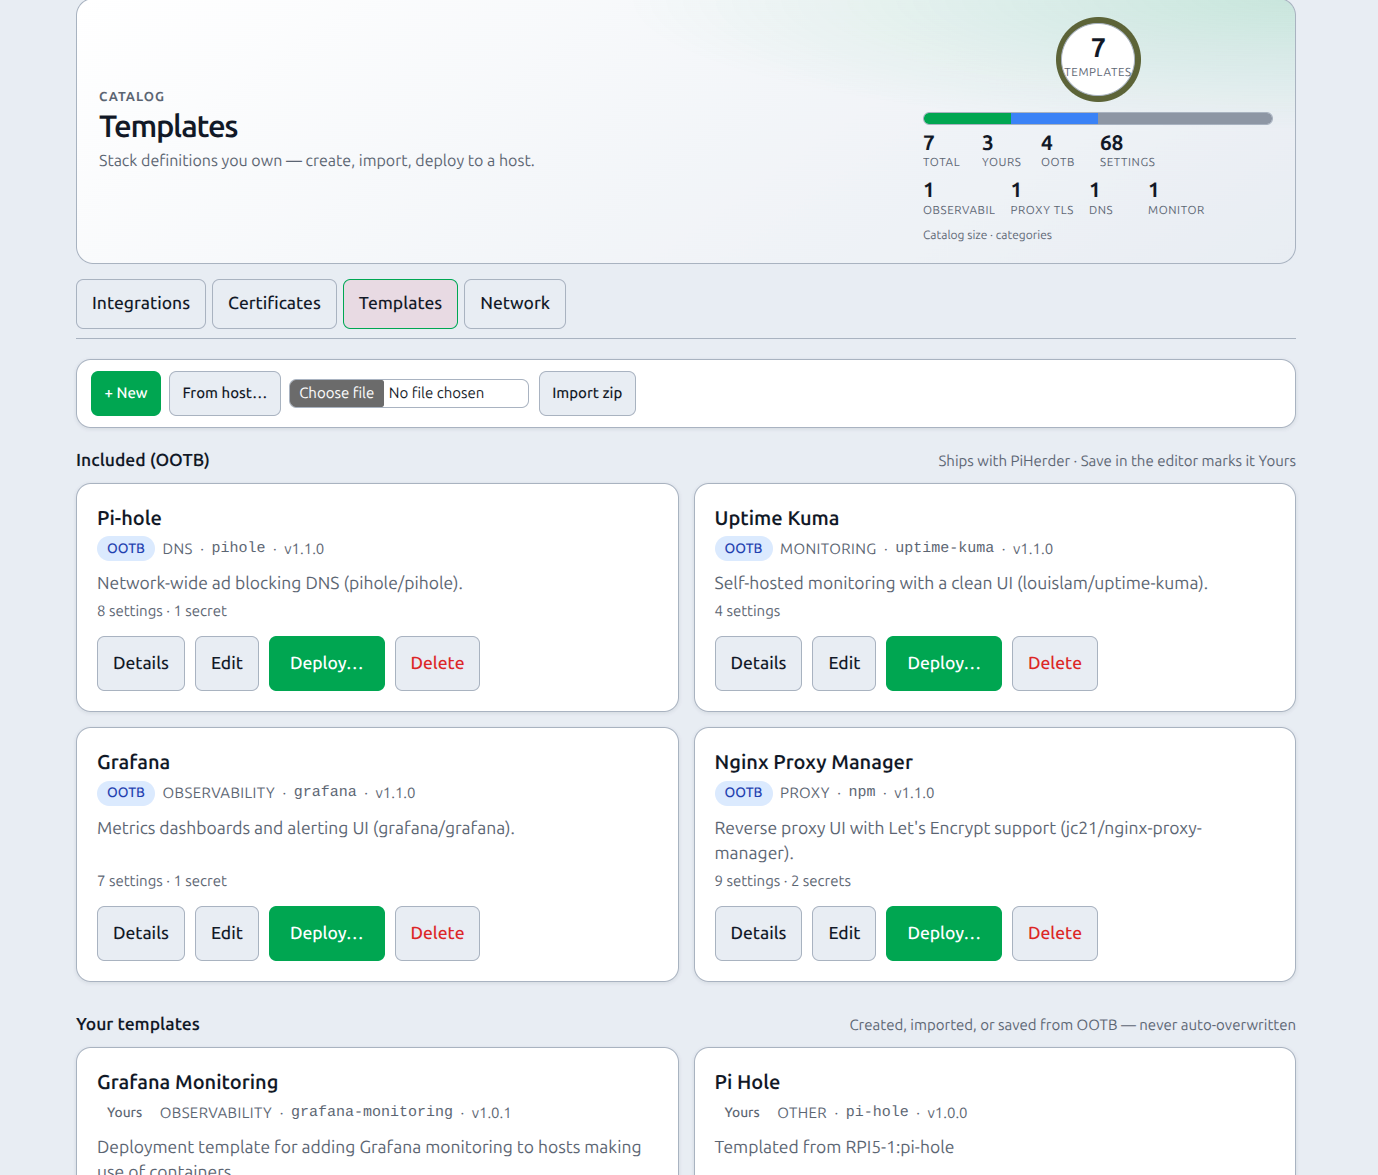Delete the Nginx Proxy Manager template
Viewport: 1378px width, 1175px height.
click(1055, 933)
